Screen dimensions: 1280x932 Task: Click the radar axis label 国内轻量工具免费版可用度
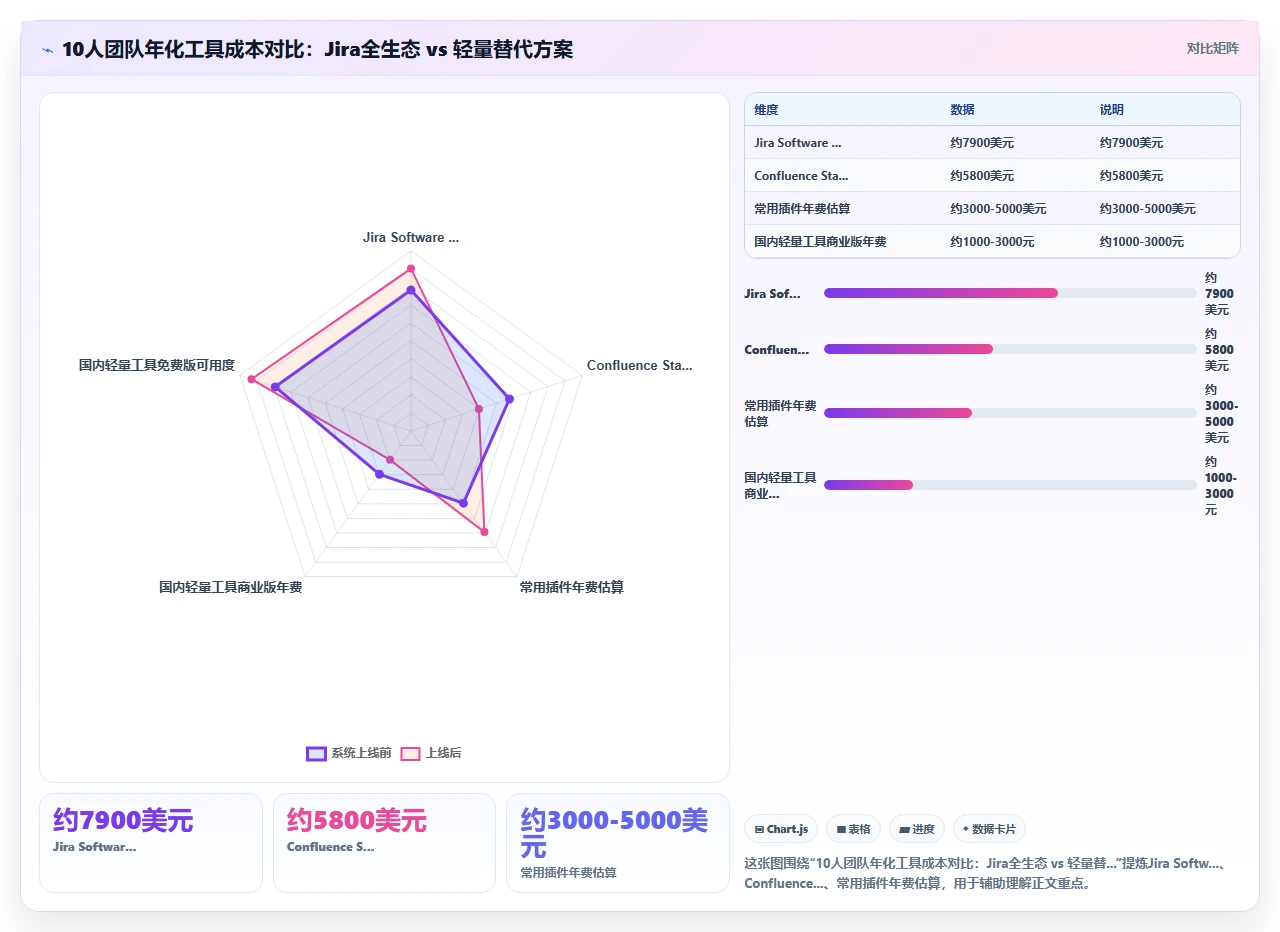(157, 366)
